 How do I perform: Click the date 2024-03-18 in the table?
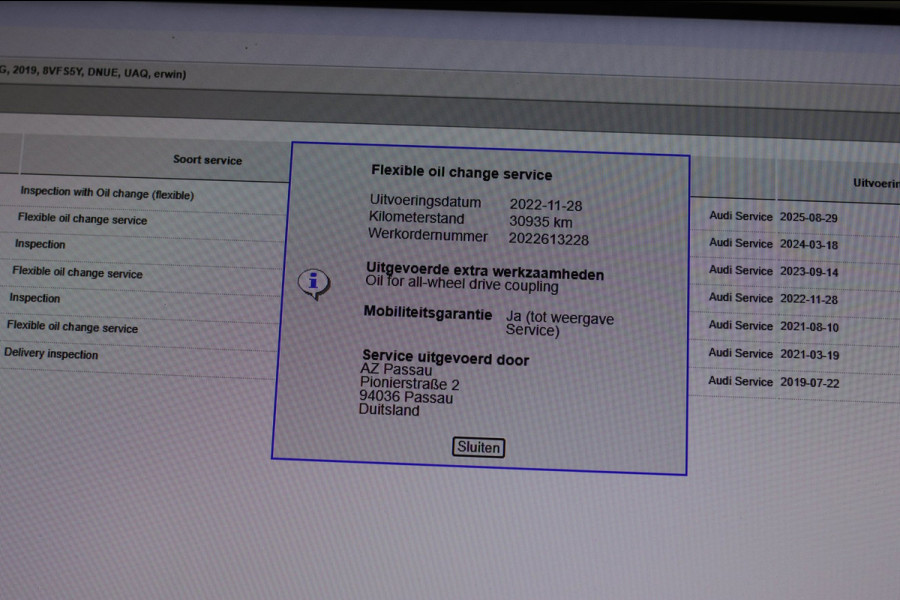(809, 245)
